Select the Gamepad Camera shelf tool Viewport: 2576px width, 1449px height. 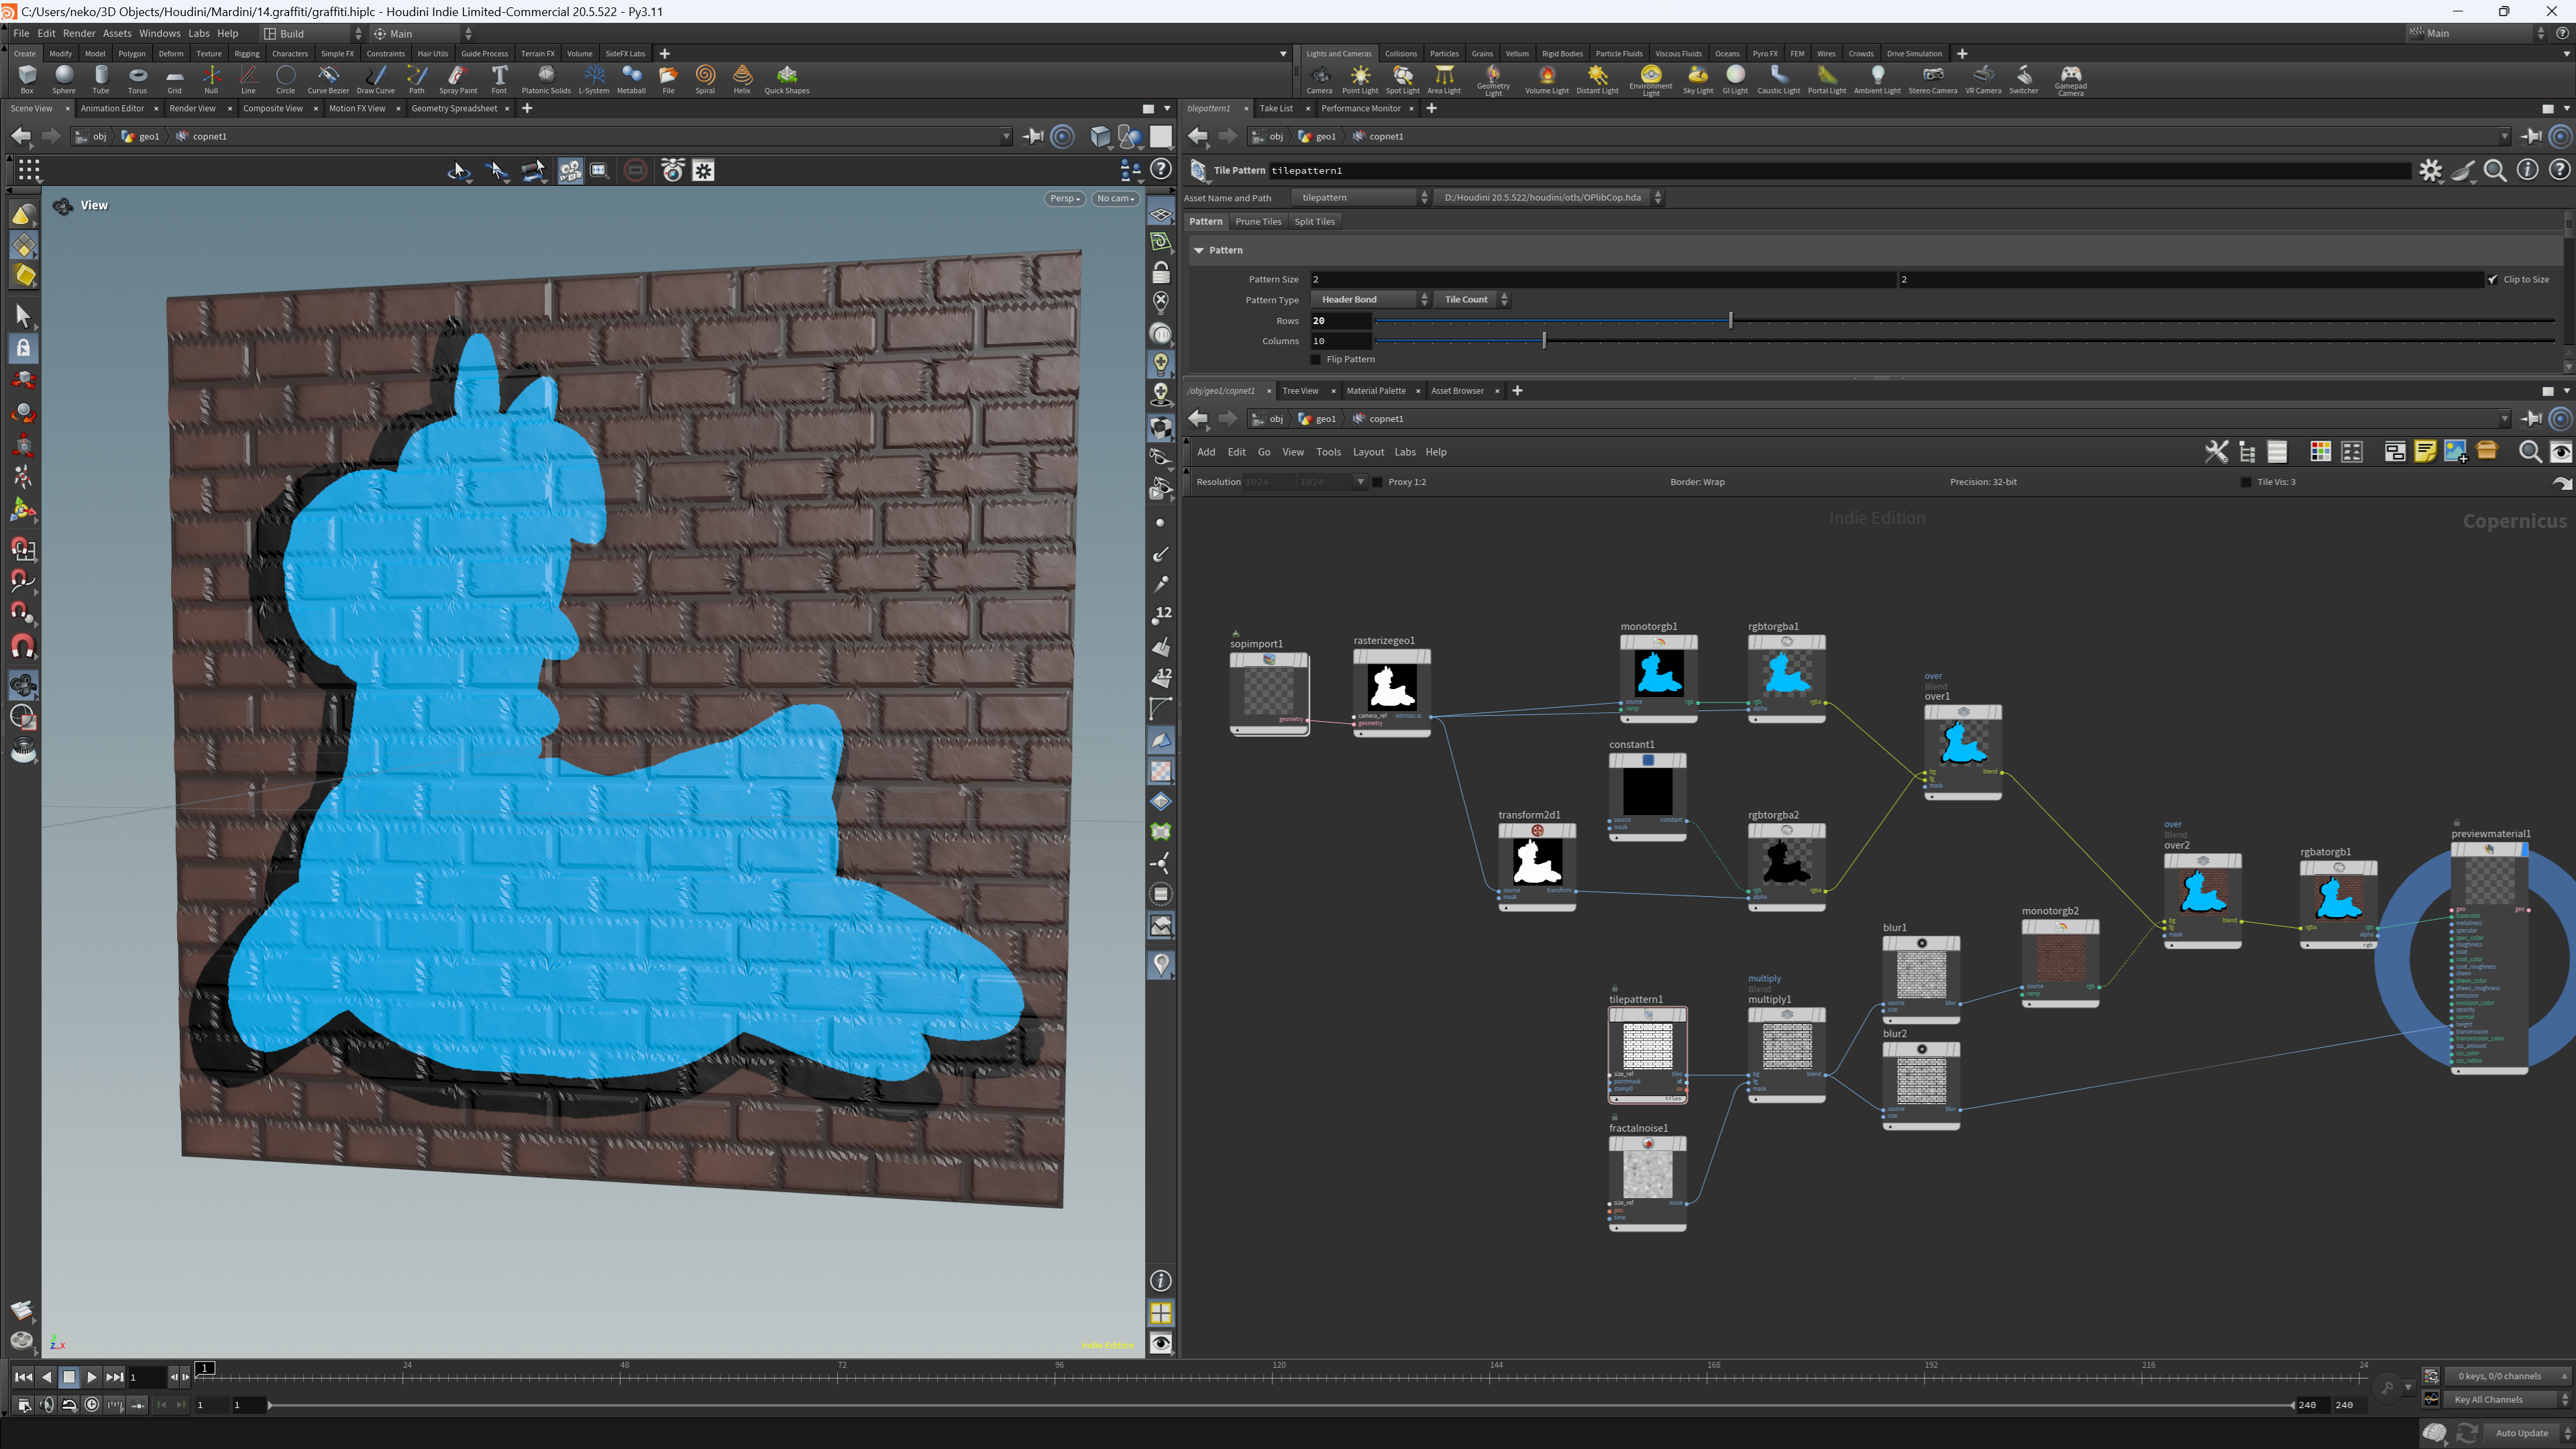[2071, 80]
